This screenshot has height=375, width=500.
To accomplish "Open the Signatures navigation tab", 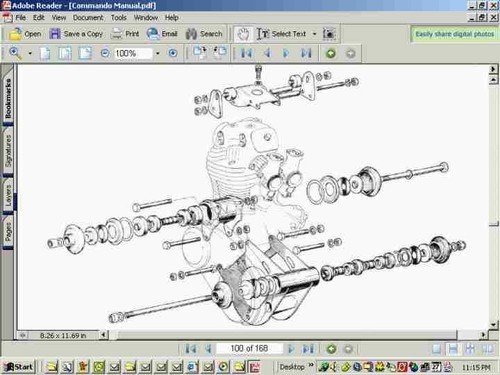I will pyautogui.click(x=8, y=151).
